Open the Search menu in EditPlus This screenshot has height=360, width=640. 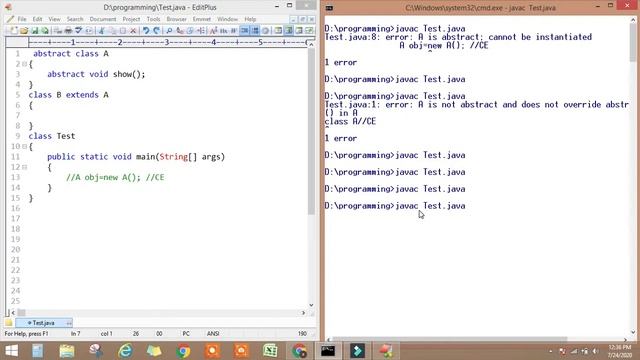click(75, 19)
